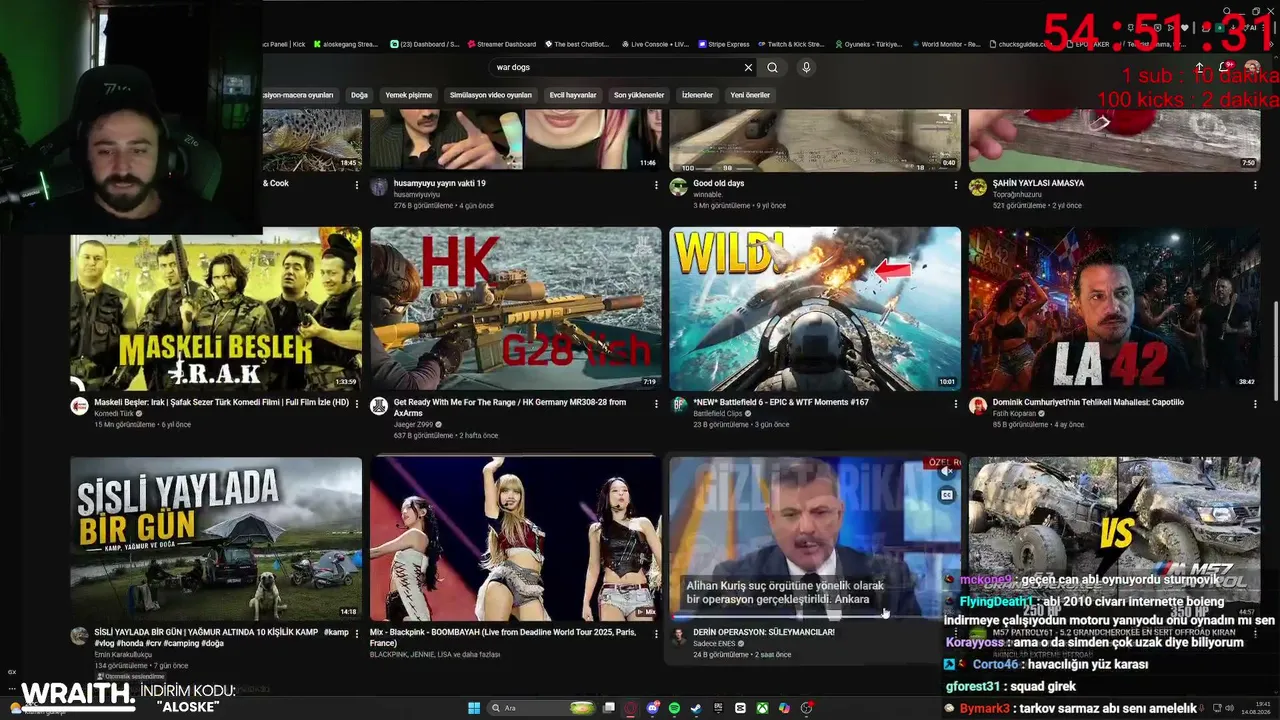Switch to the Streamer Dashboard browser tab
Image resolution: width=1280 pixels, height=720 pixels.
tap(501, 44)
